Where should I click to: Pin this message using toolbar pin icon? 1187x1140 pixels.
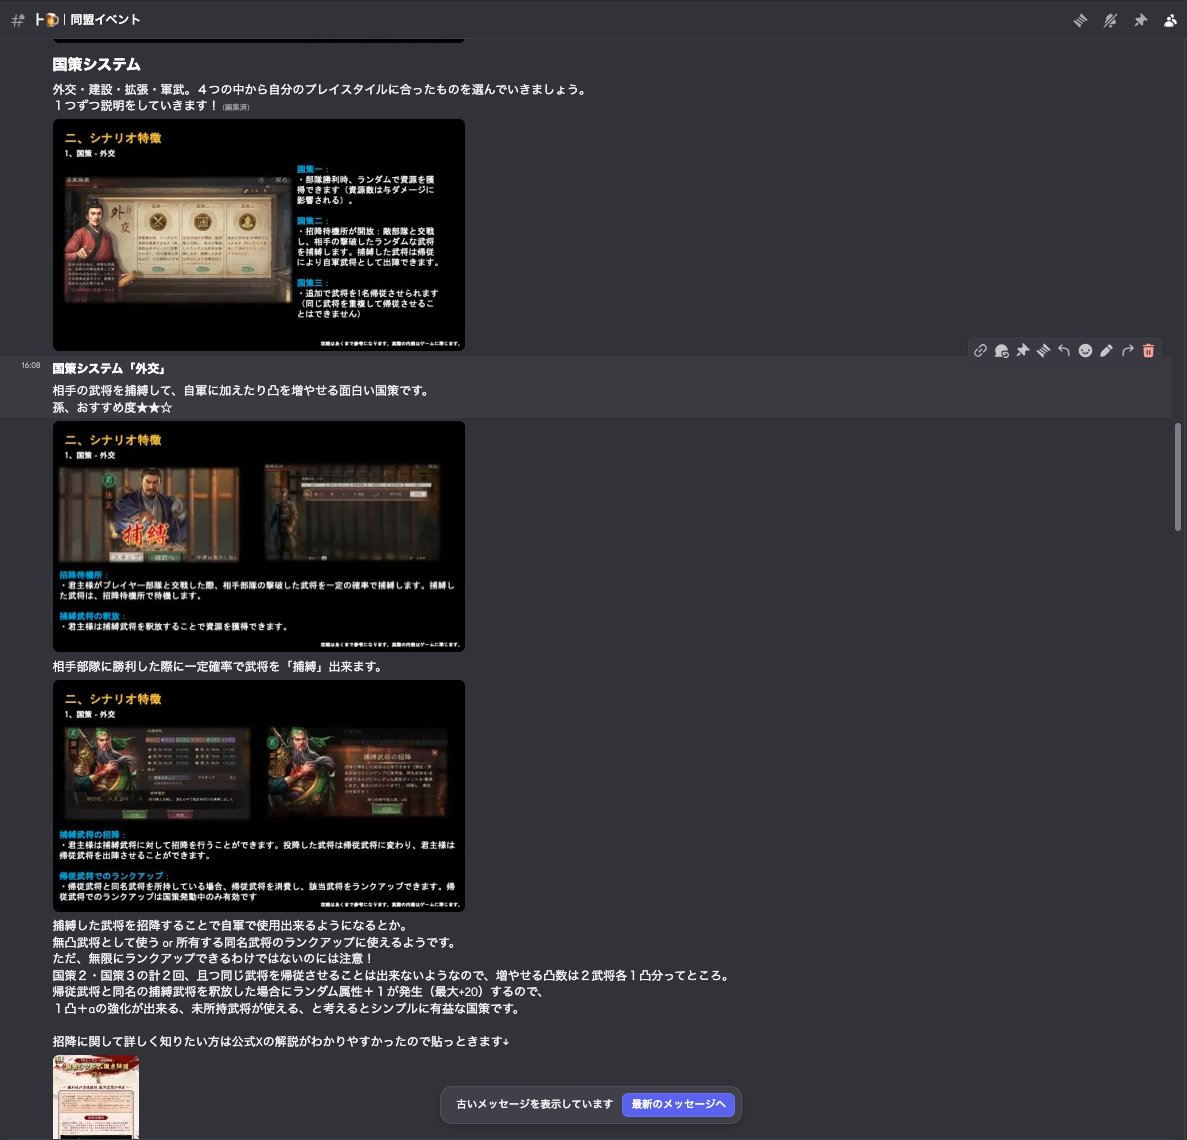coord(1023,350)
